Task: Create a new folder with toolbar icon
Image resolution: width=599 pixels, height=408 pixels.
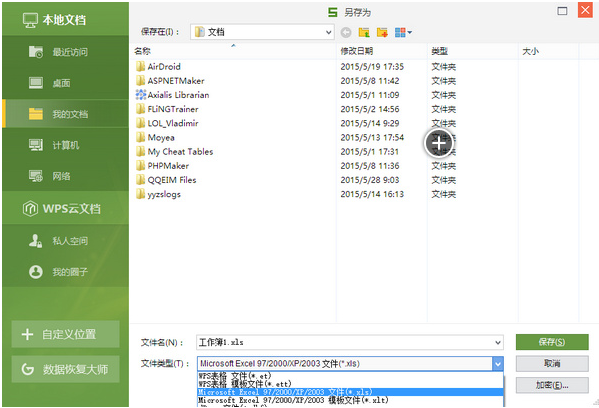Action: click(x=382, y=32)
